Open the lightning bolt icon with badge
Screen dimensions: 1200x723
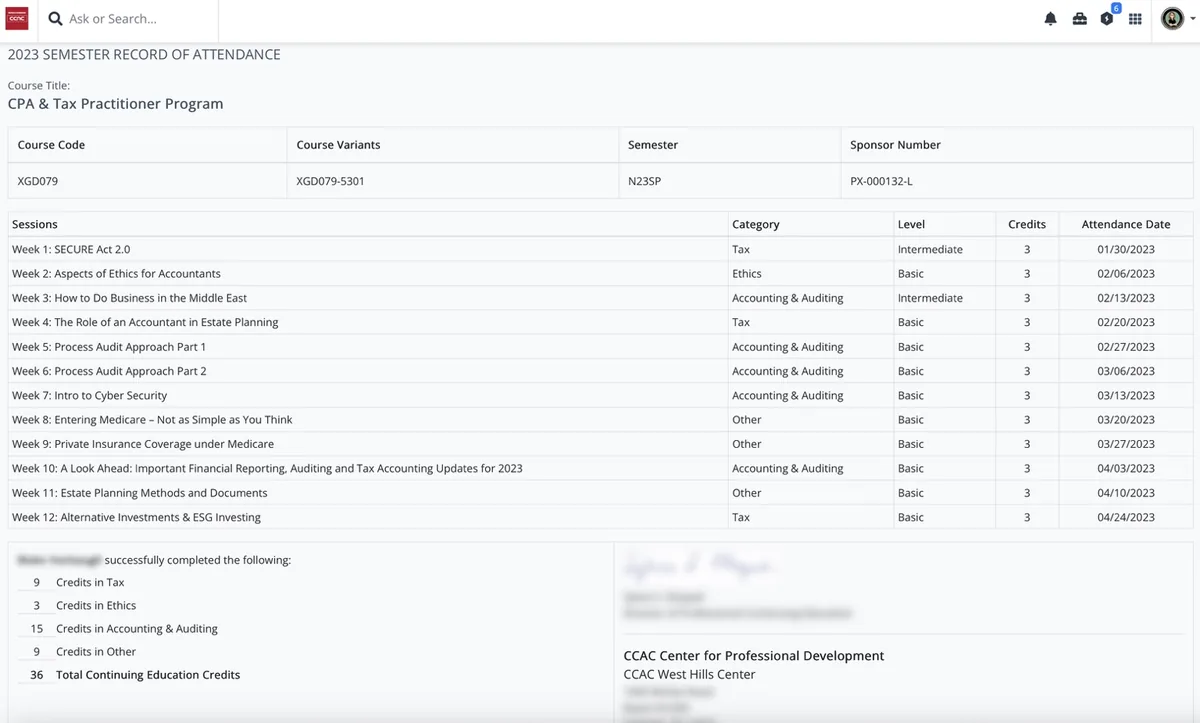point(1106,18)
